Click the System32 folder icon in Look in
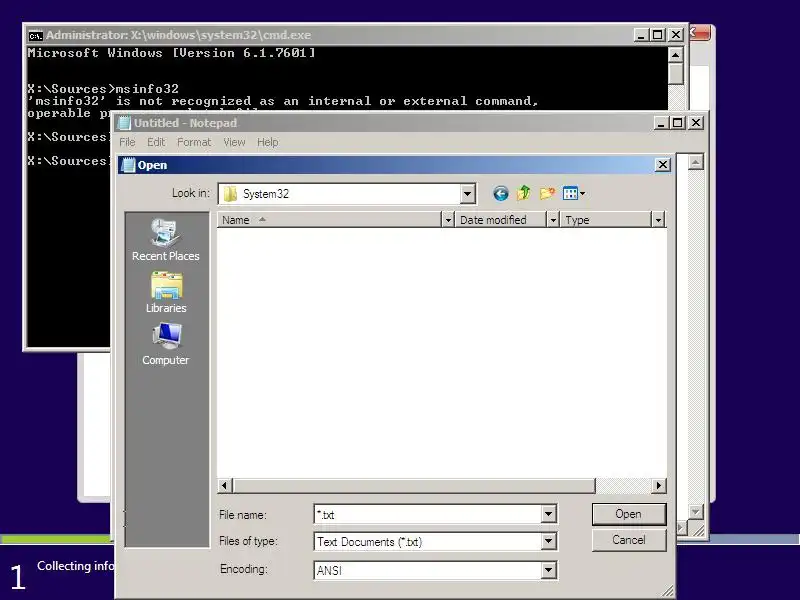 231,194
